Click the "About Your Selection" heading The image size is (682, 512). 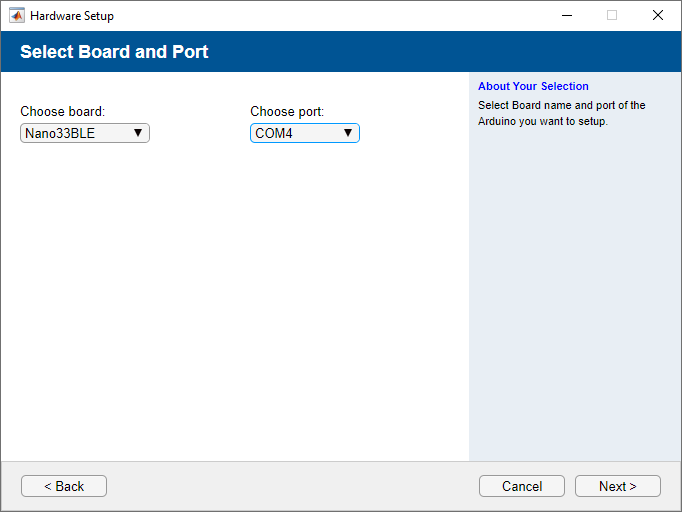click(x=533, y=87)
